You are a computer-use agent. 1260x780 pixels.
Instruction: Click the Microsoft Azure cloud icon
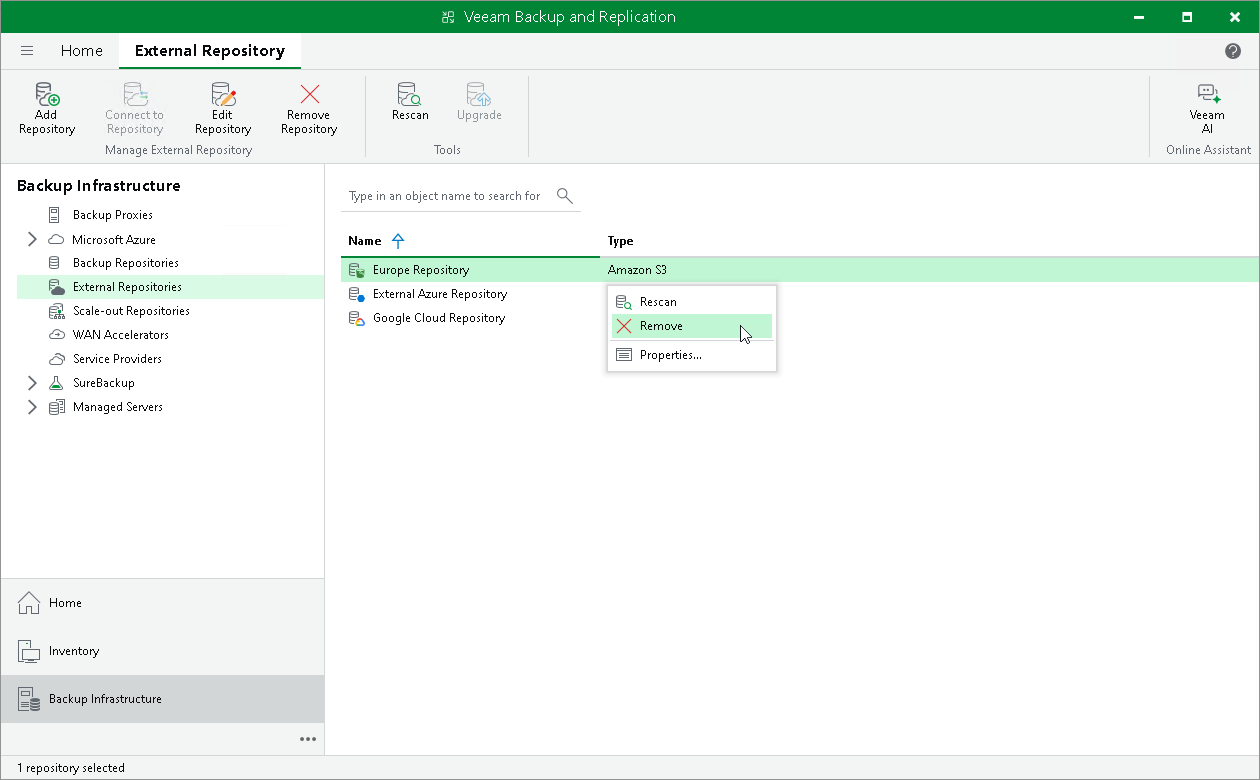click(56, 240)
